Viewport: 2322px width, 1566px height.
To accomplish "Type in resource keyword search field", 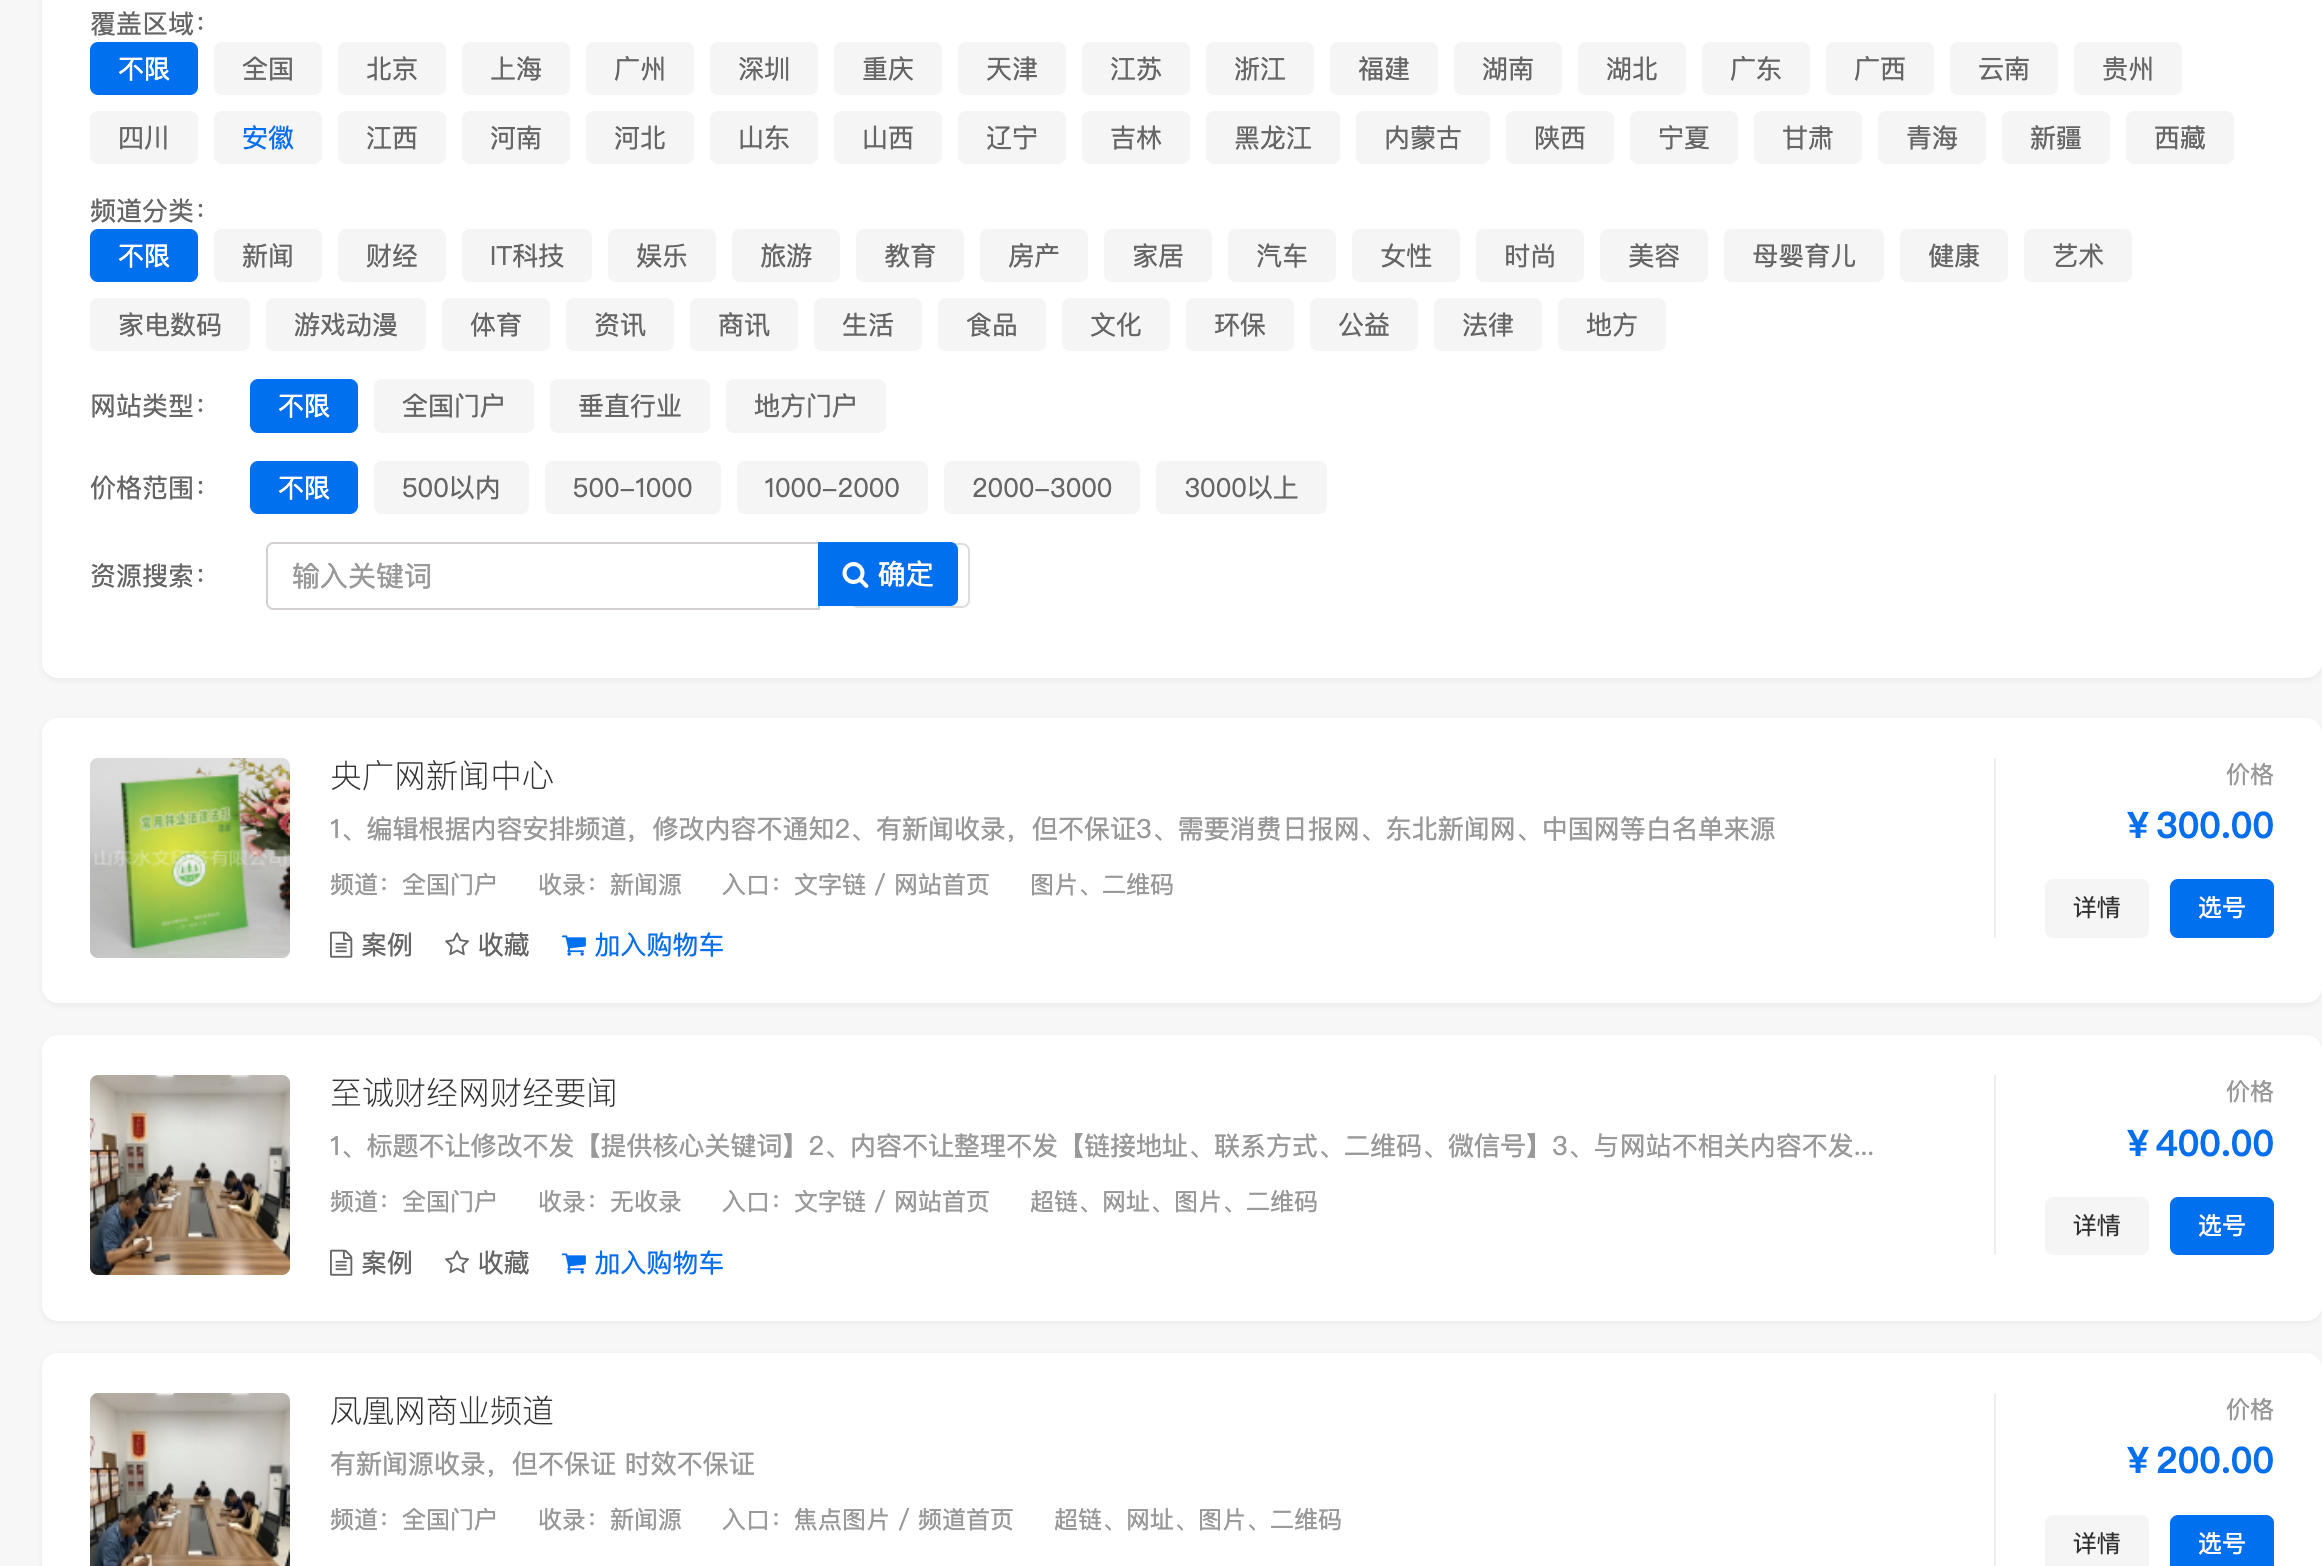I will (x=542, y=576).
